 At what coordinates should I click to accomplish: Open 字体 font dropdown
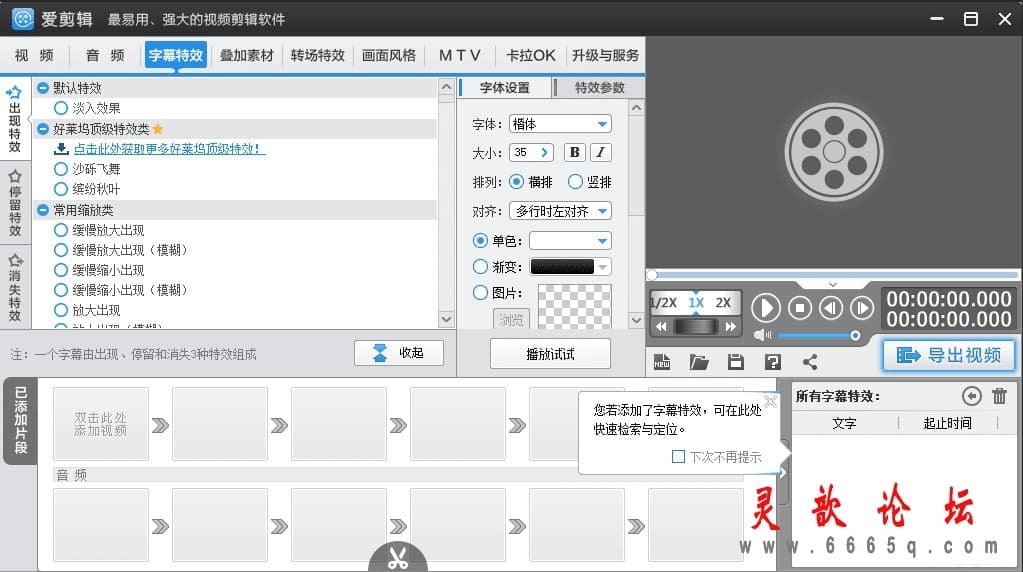[x=560, y=124]
